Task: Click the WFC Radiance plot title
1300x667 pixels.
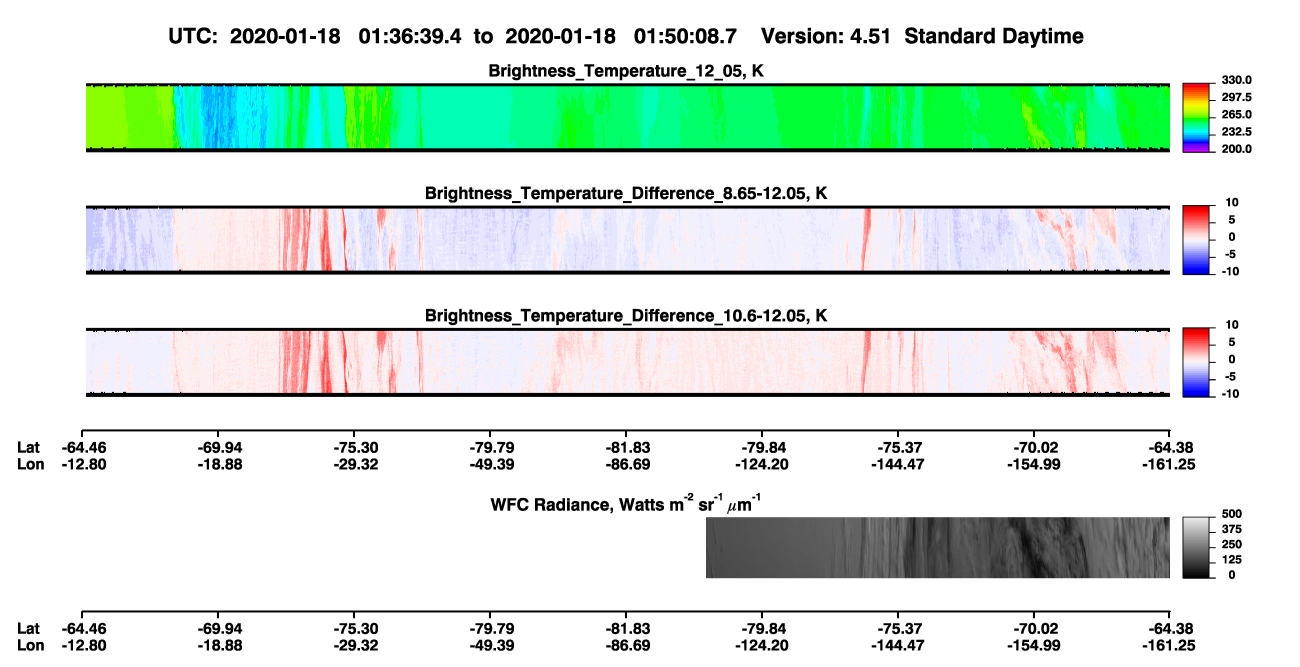Action: point(628,503)
